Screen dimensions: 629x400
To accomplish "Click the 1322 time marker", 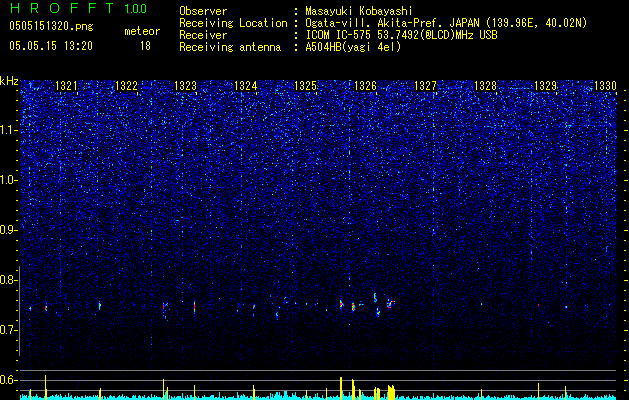I will (x=126, y=86).
